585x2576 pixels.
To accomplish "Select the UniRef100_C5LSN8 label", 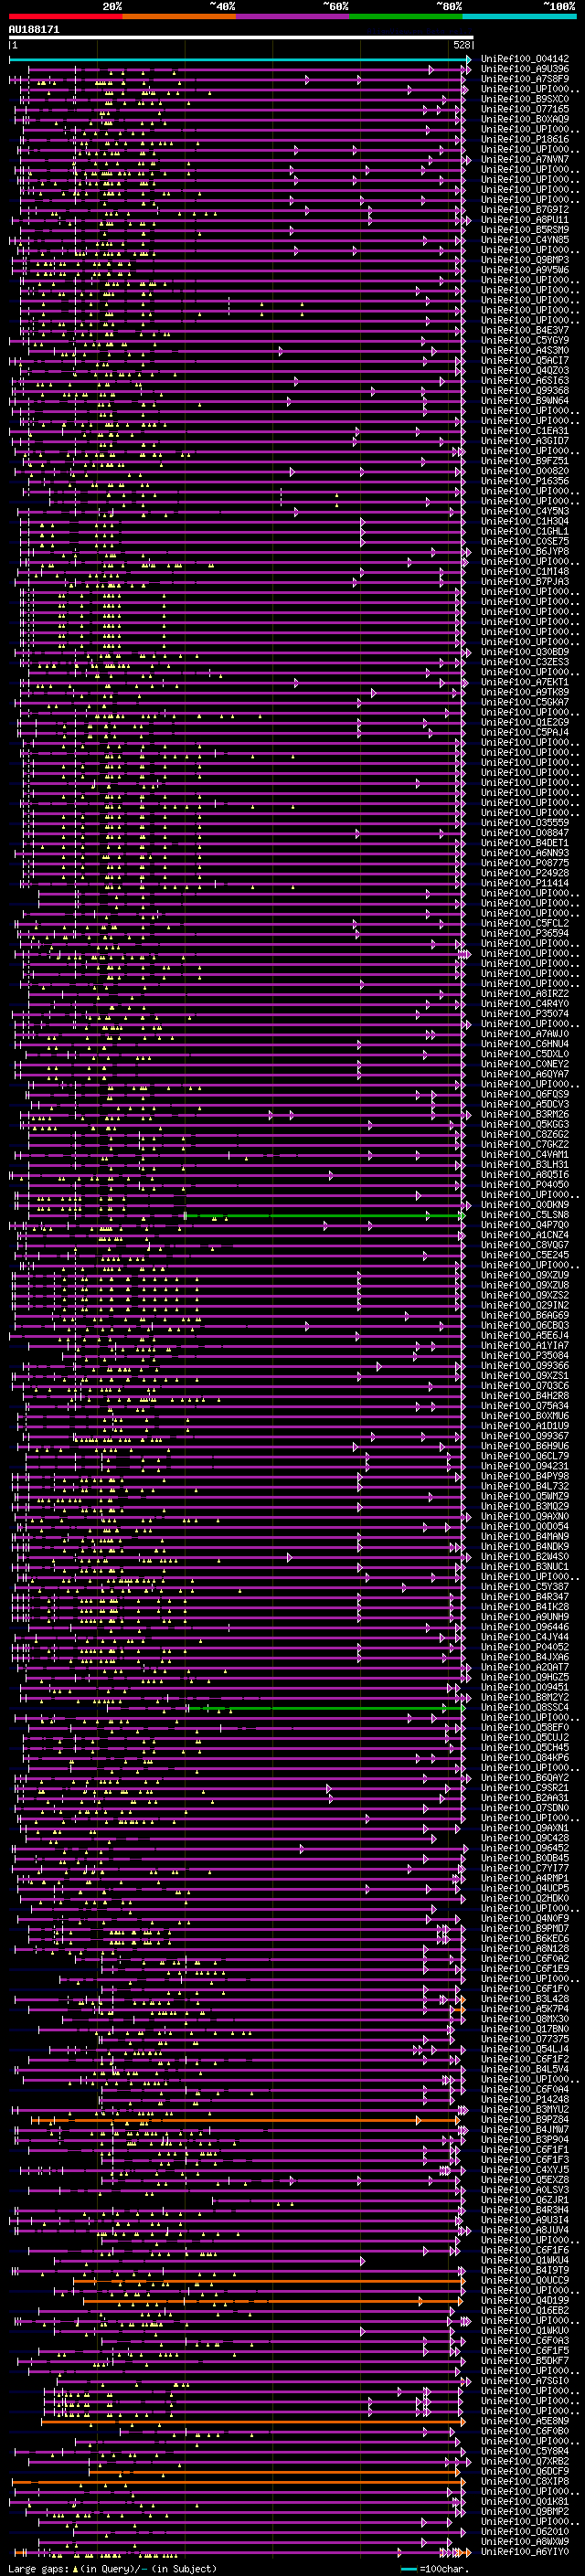I will pyautogui.click(x=525, y=1215).
